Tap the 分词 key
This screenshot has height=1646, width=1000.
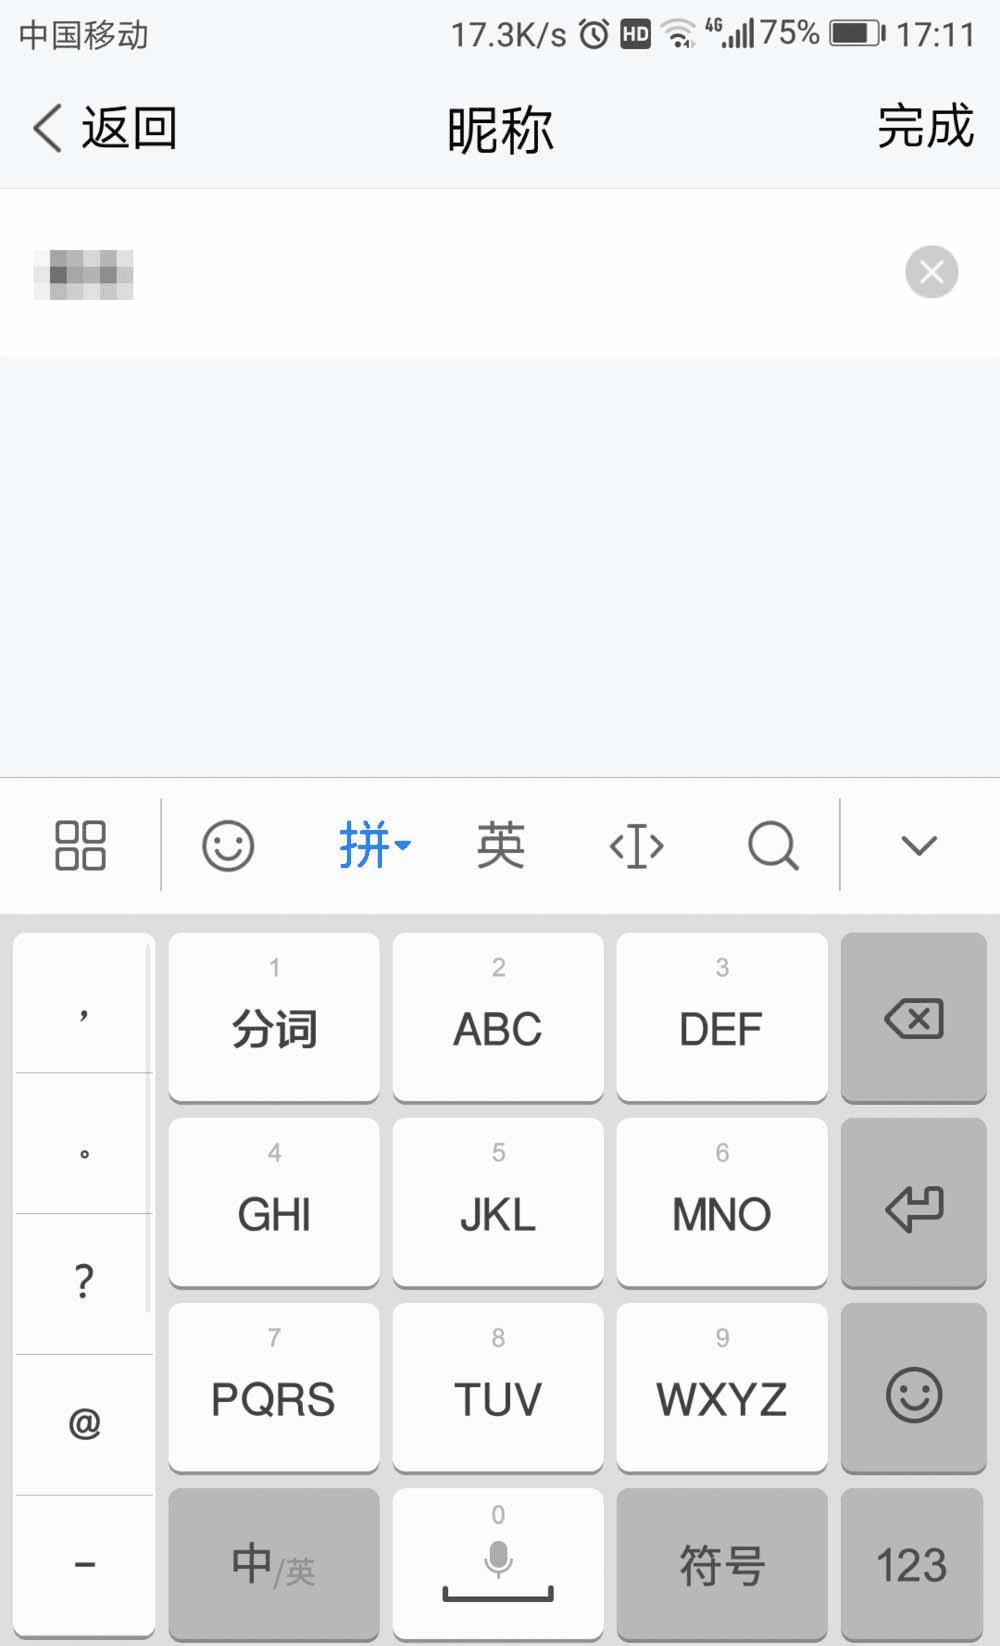point(274,1018)
